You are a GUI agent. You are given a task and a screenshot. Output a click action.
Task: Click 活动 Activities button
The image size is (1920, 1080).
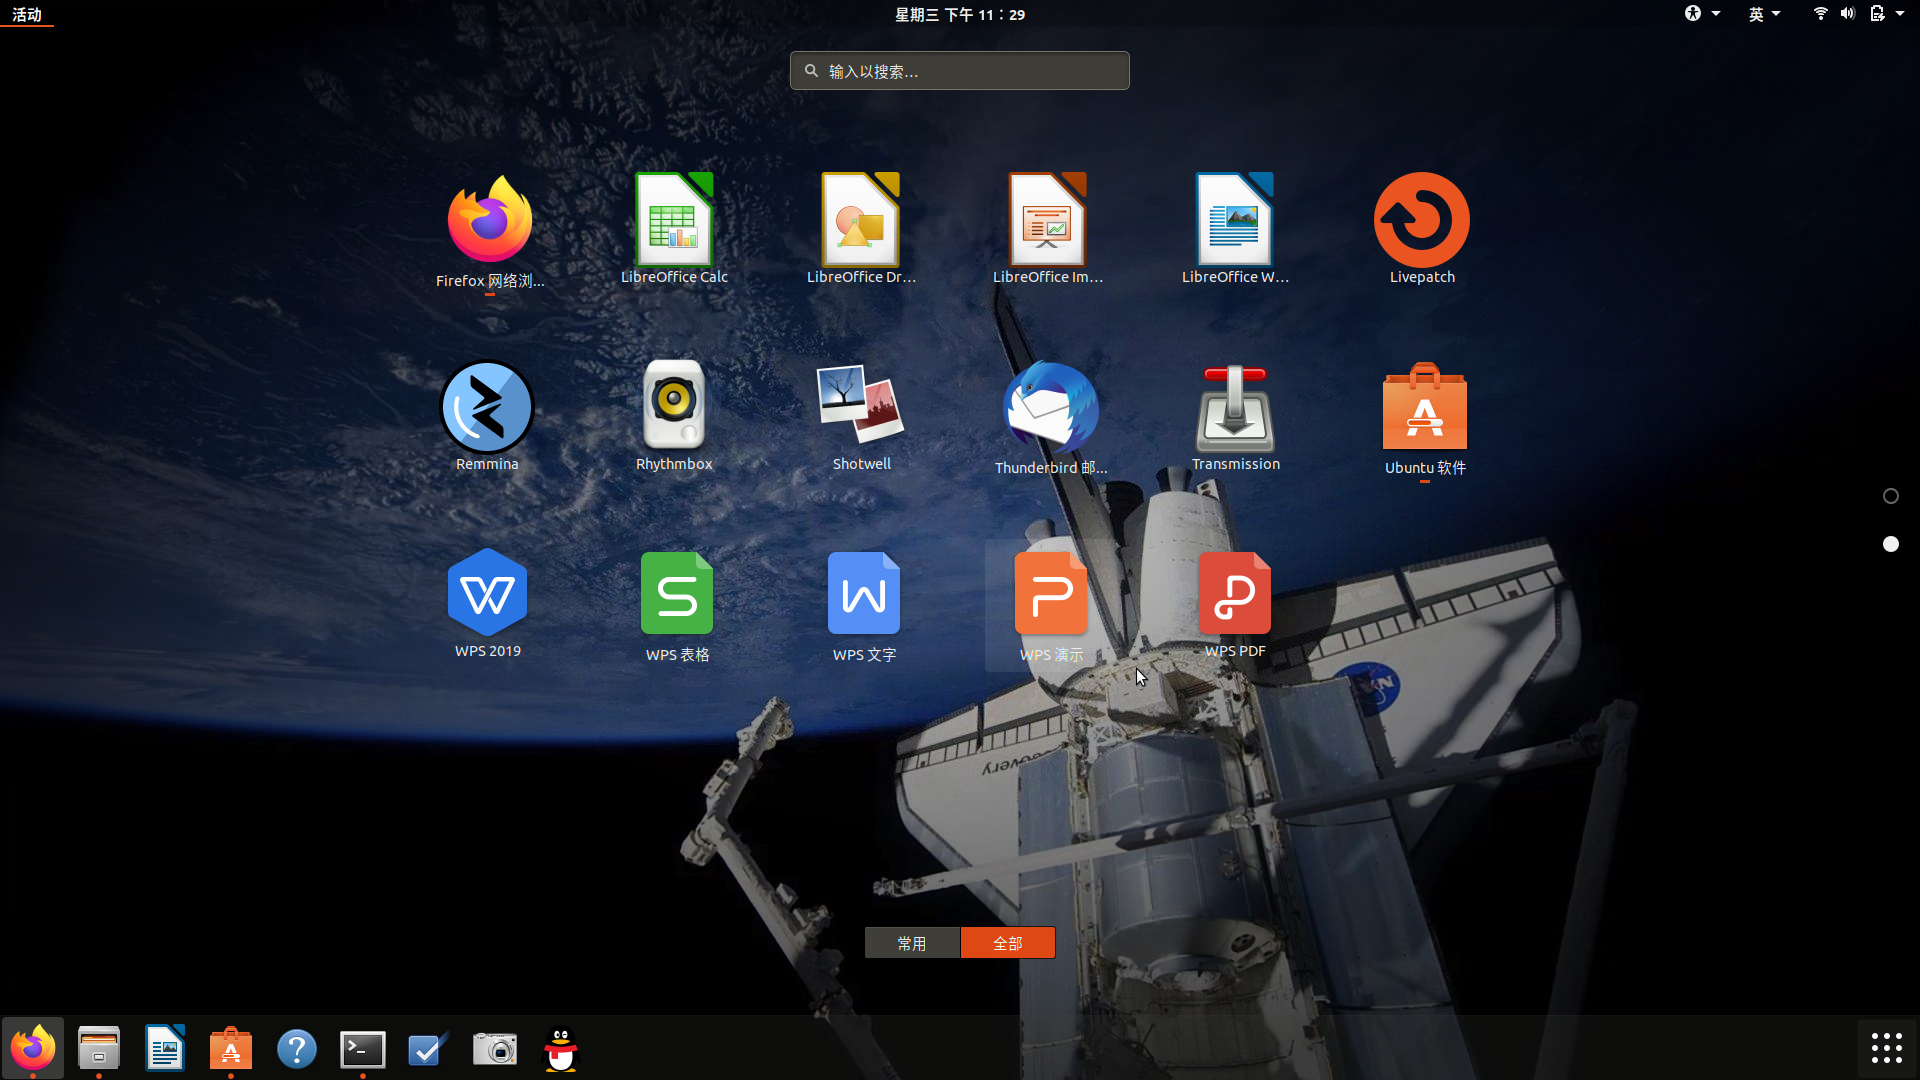pos(27,14)
